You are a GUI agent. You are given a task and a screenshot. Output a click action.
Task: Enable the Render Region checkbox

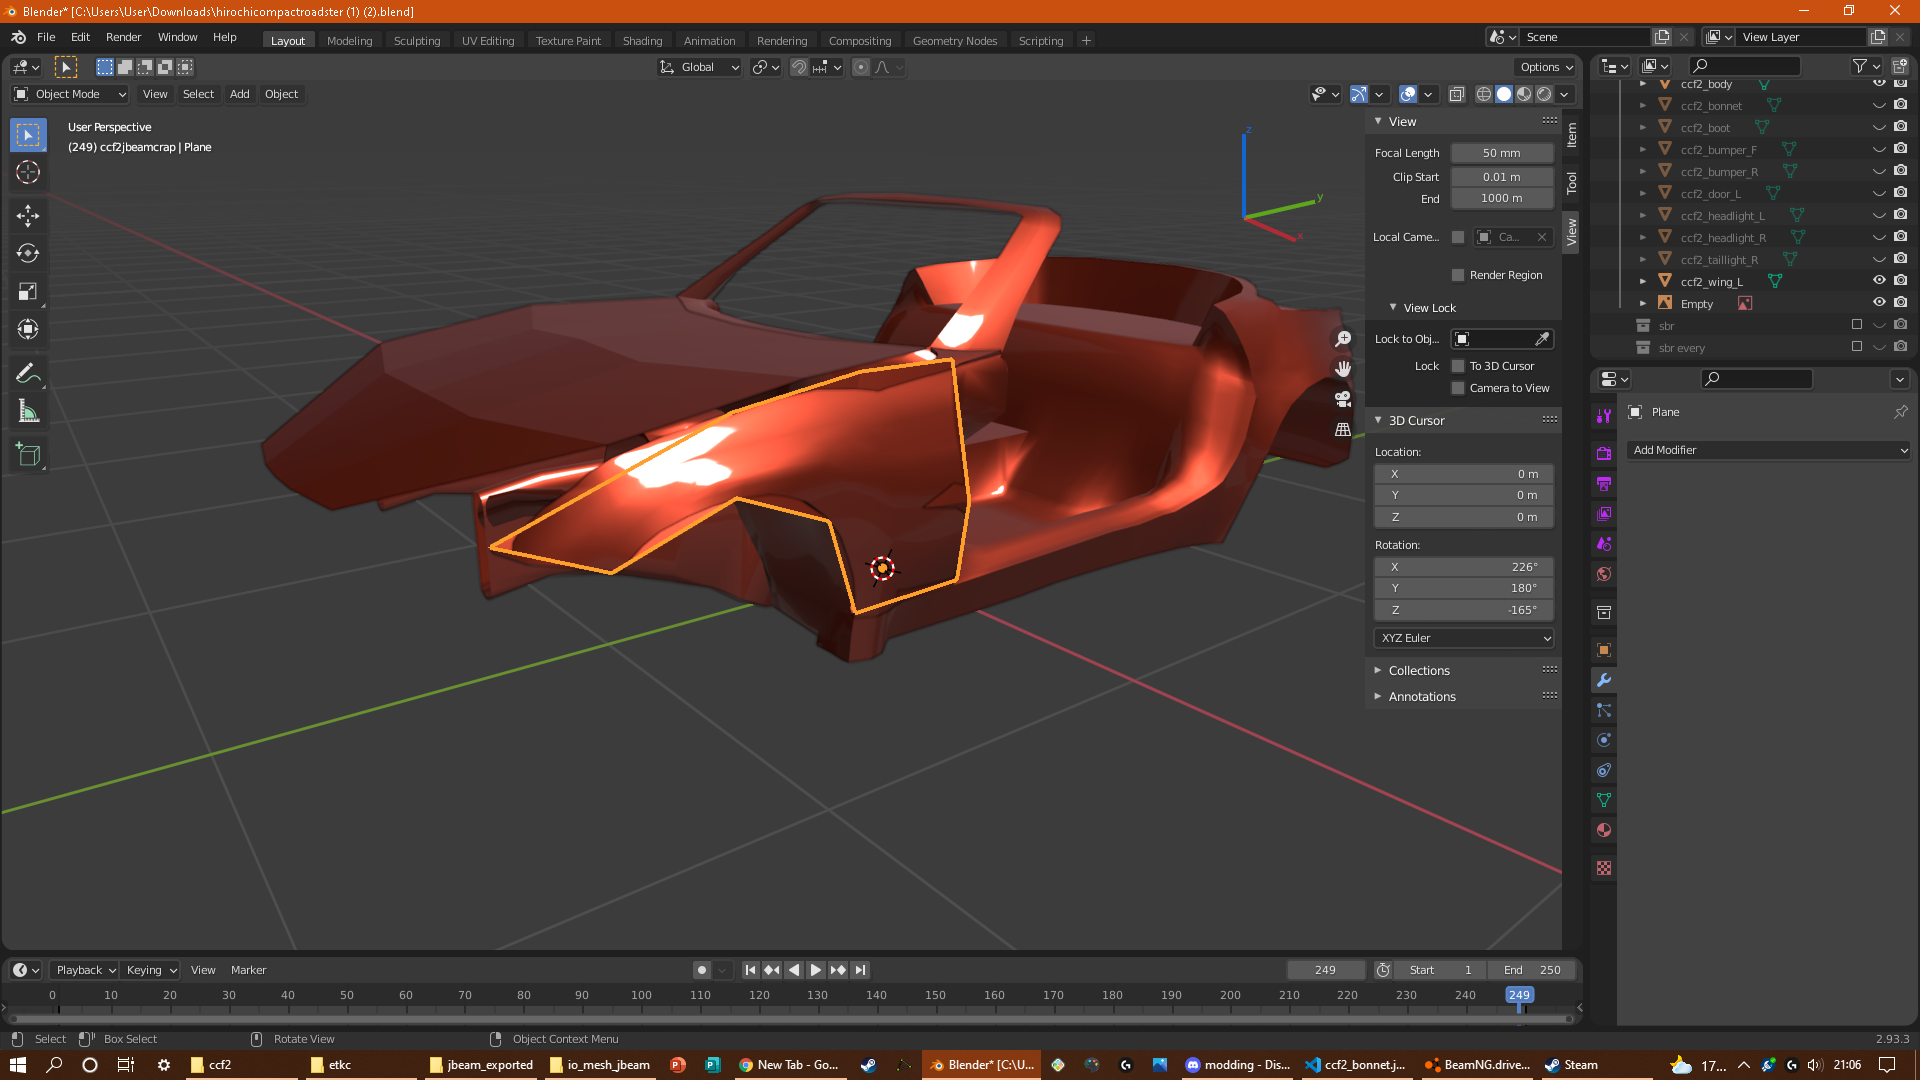(x=1458, y=275)
